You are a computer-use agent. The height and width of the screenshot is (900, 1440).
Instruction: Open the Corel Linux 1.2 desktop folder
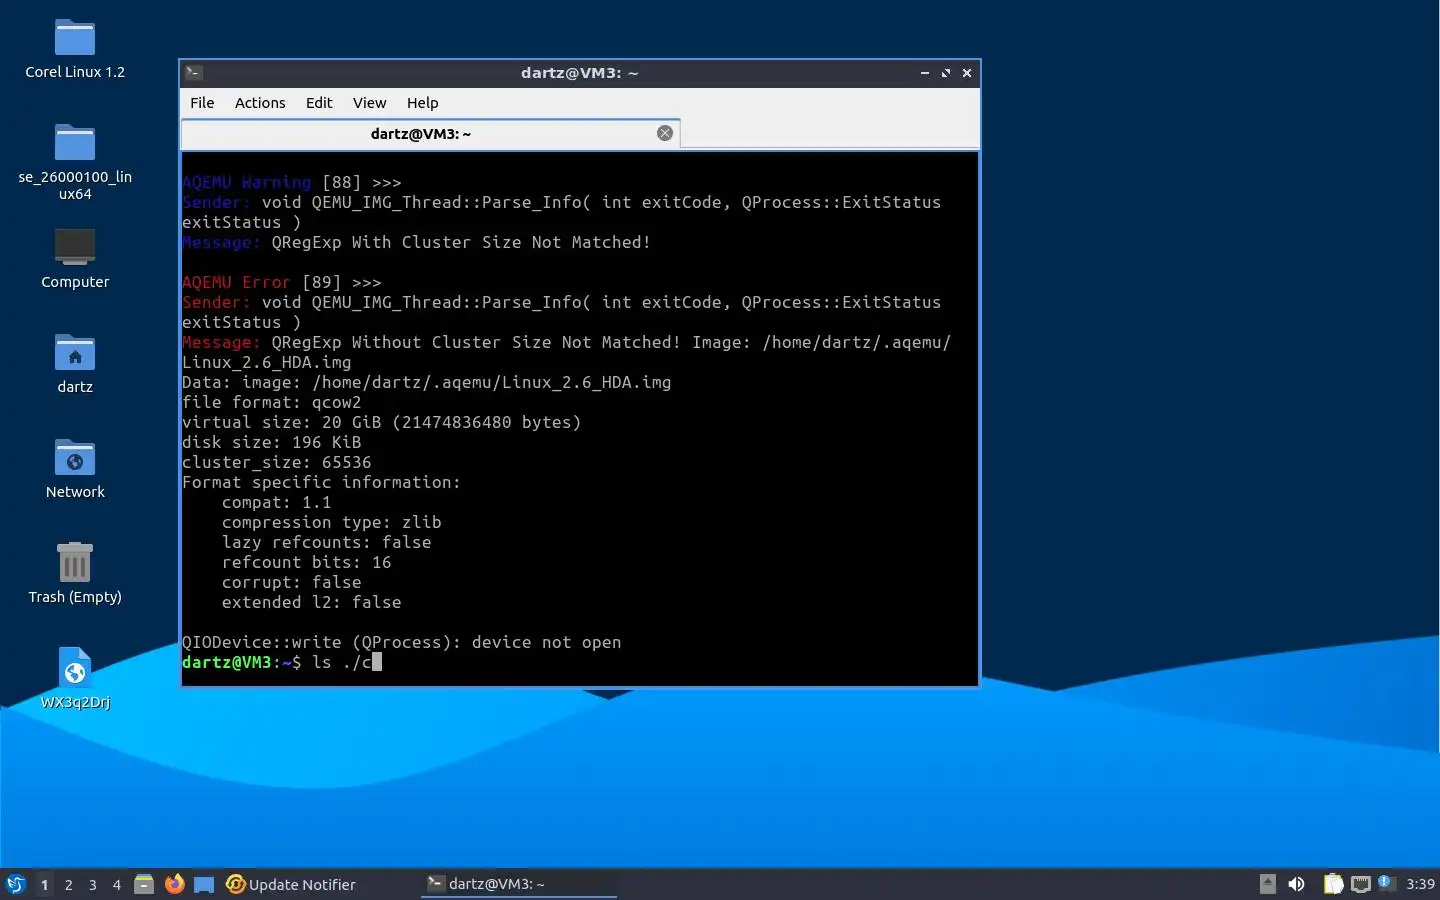click(75, 49)
